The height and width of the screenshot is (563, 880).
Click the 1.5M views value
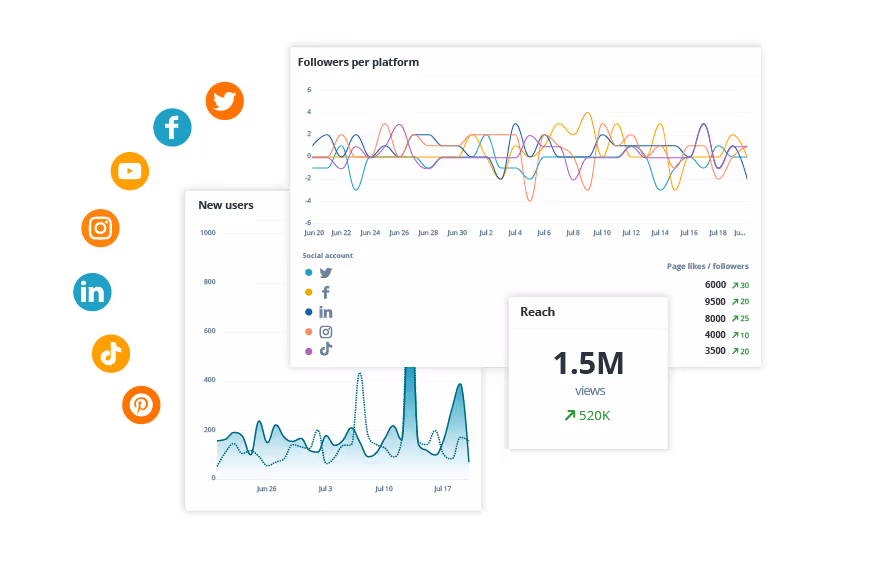click(589, 364)
